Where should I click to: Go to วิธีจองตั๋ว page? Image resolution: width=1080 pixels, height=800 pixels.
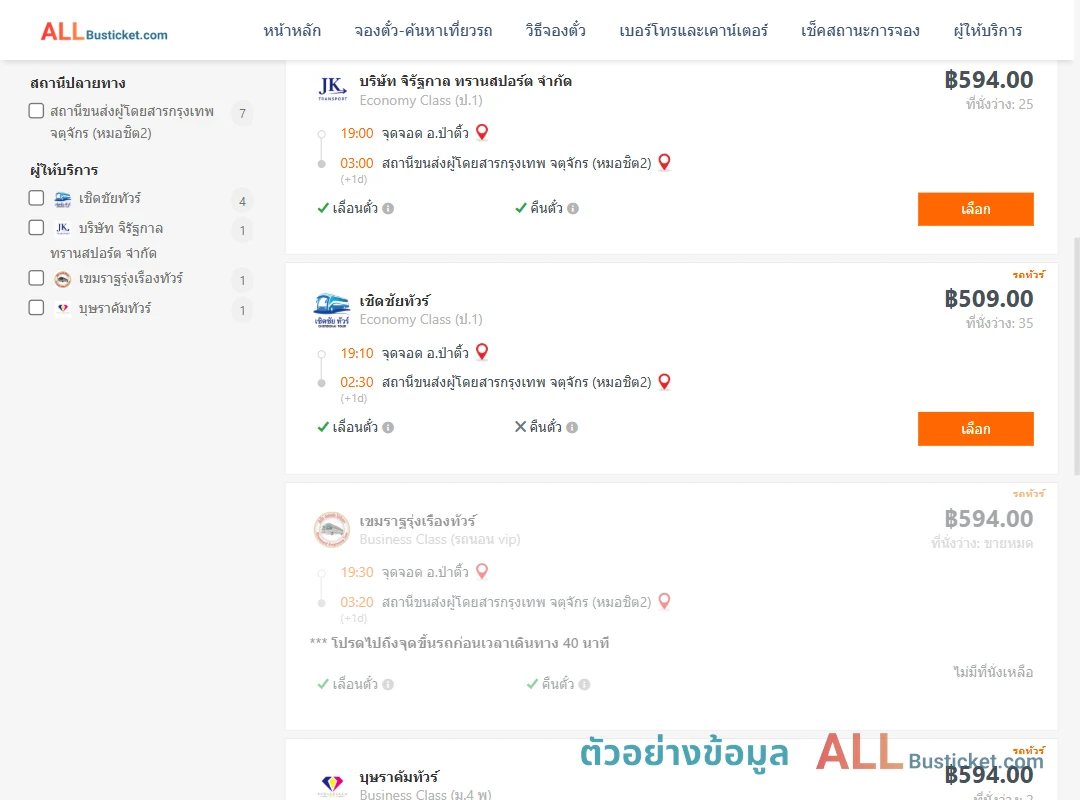tap(555, 30)
